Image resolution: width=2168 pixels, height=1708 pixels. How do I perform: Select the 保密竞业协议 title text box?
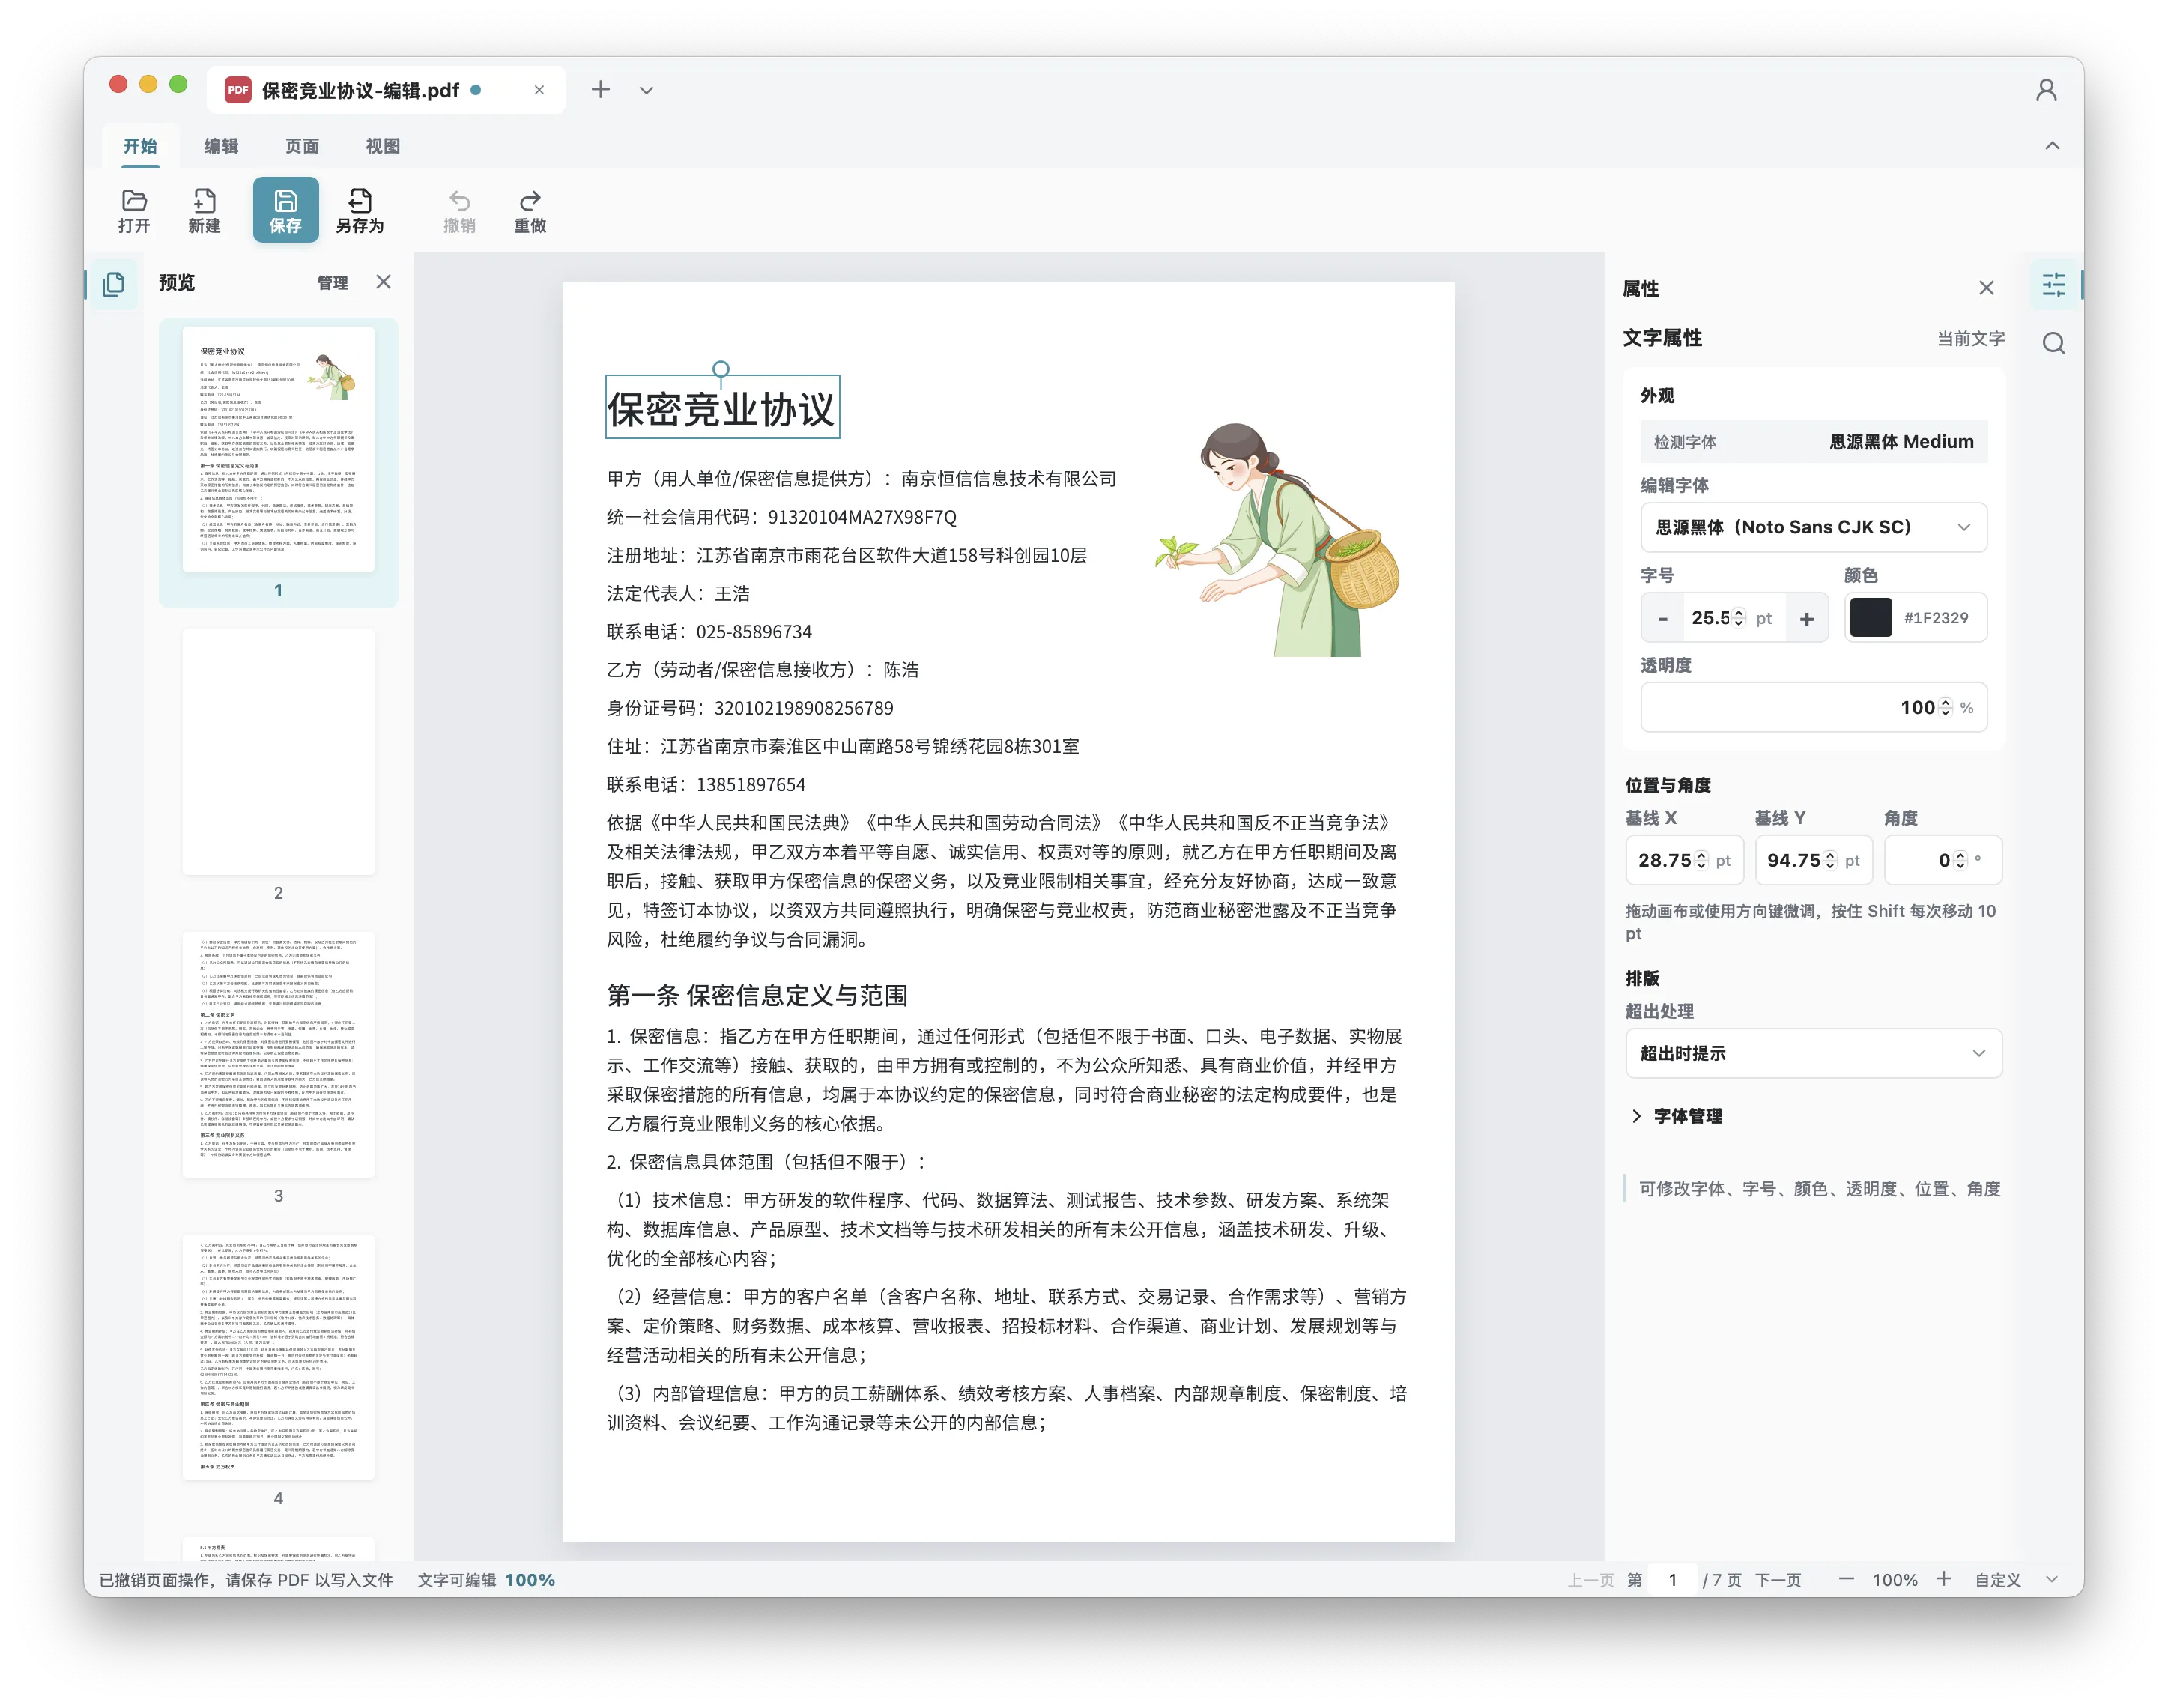[x=722, y=408]
